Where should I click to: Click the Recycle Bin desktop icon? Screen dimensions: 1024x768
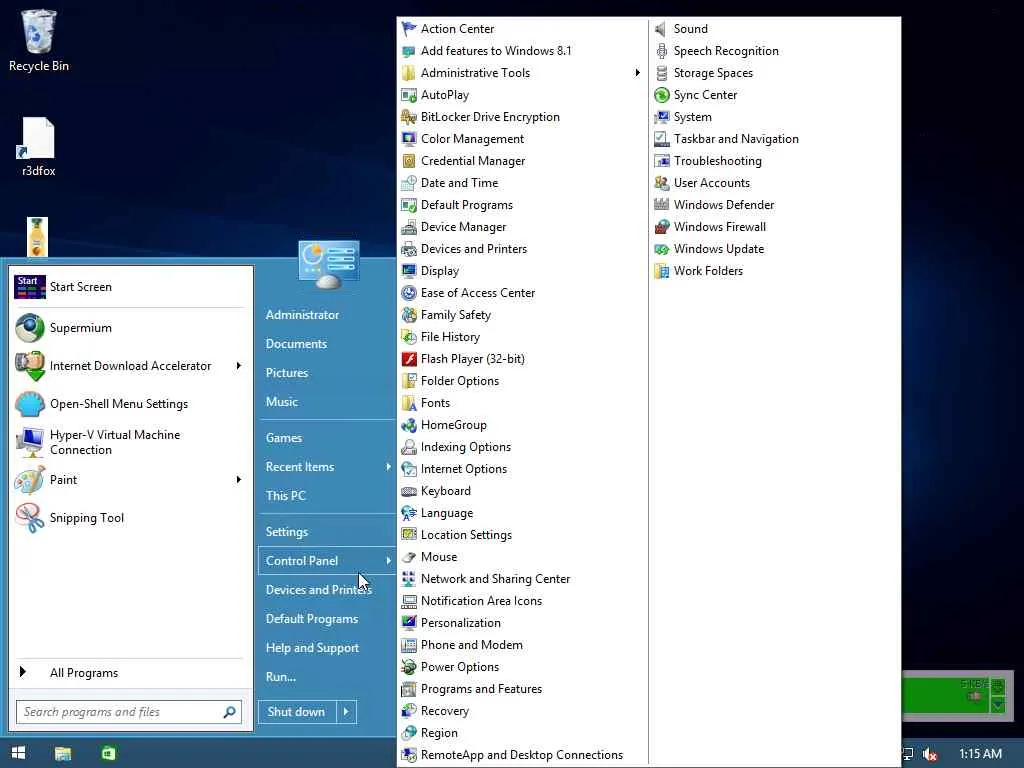pos(39,40)
